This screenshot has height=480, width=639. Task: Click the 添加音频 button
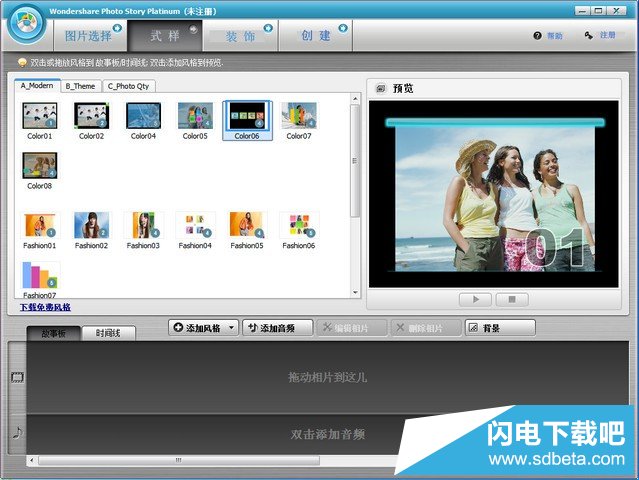[x=278, y=328]
